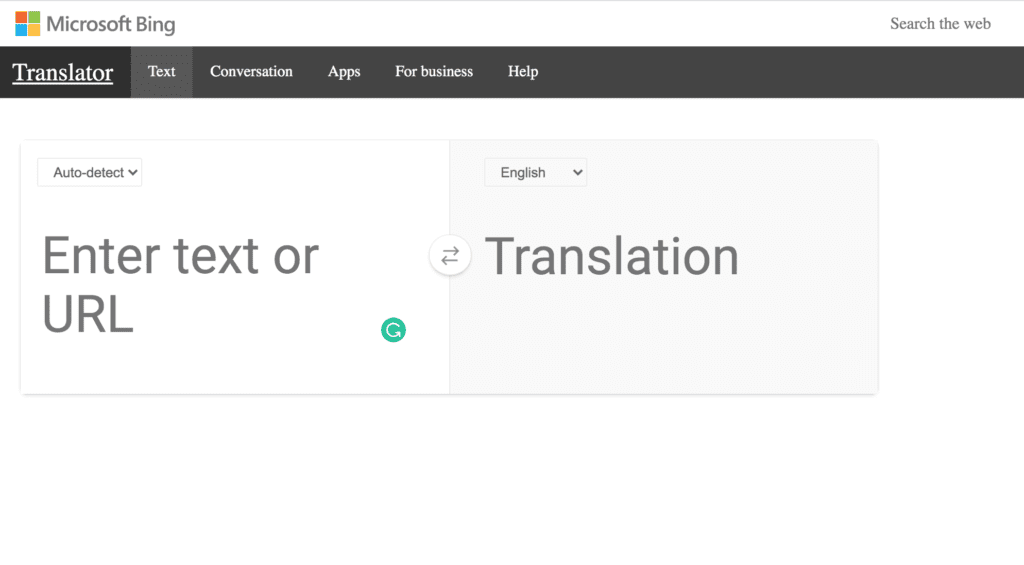
Task: Click the Microsoft Bing logo
Action: point(95,24)
